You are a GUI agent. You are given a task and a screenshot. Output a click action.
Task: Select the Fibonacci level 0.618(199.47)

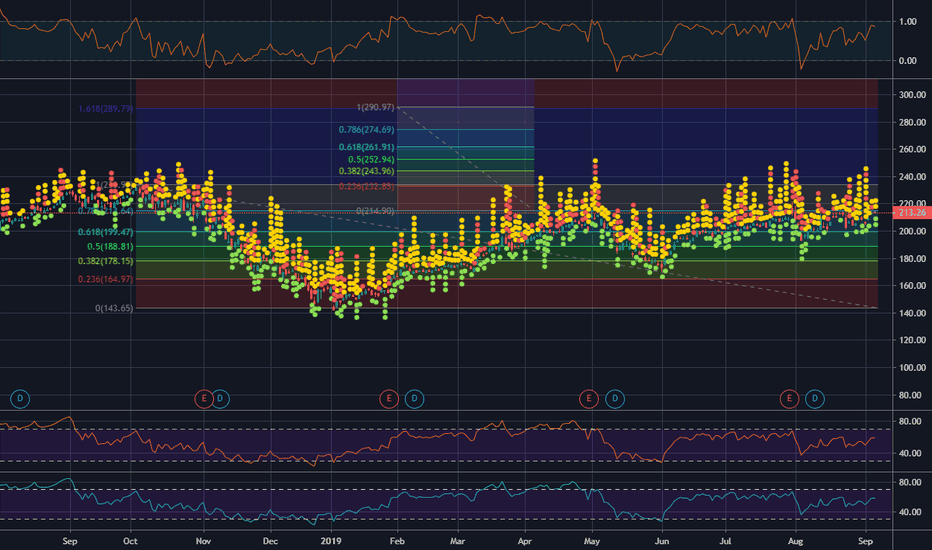click(x=105, y=232)
